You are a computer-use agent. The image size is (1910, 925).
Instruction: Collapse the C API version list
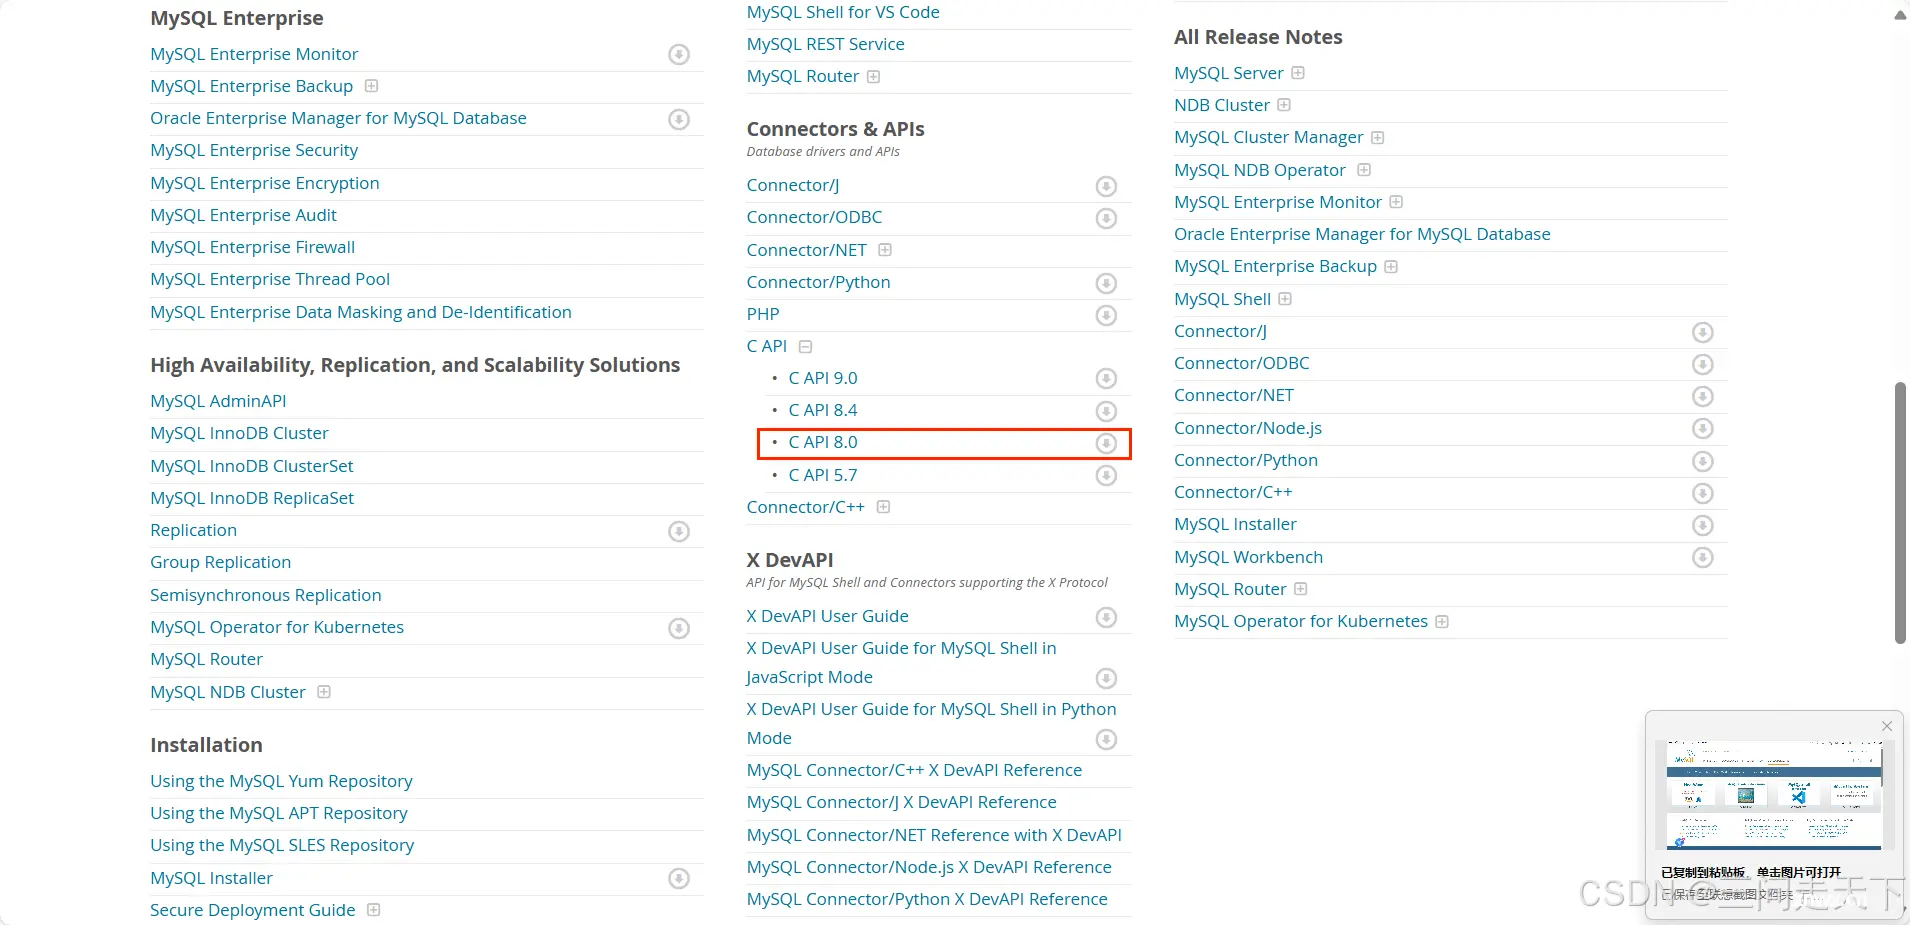(806, 347)
